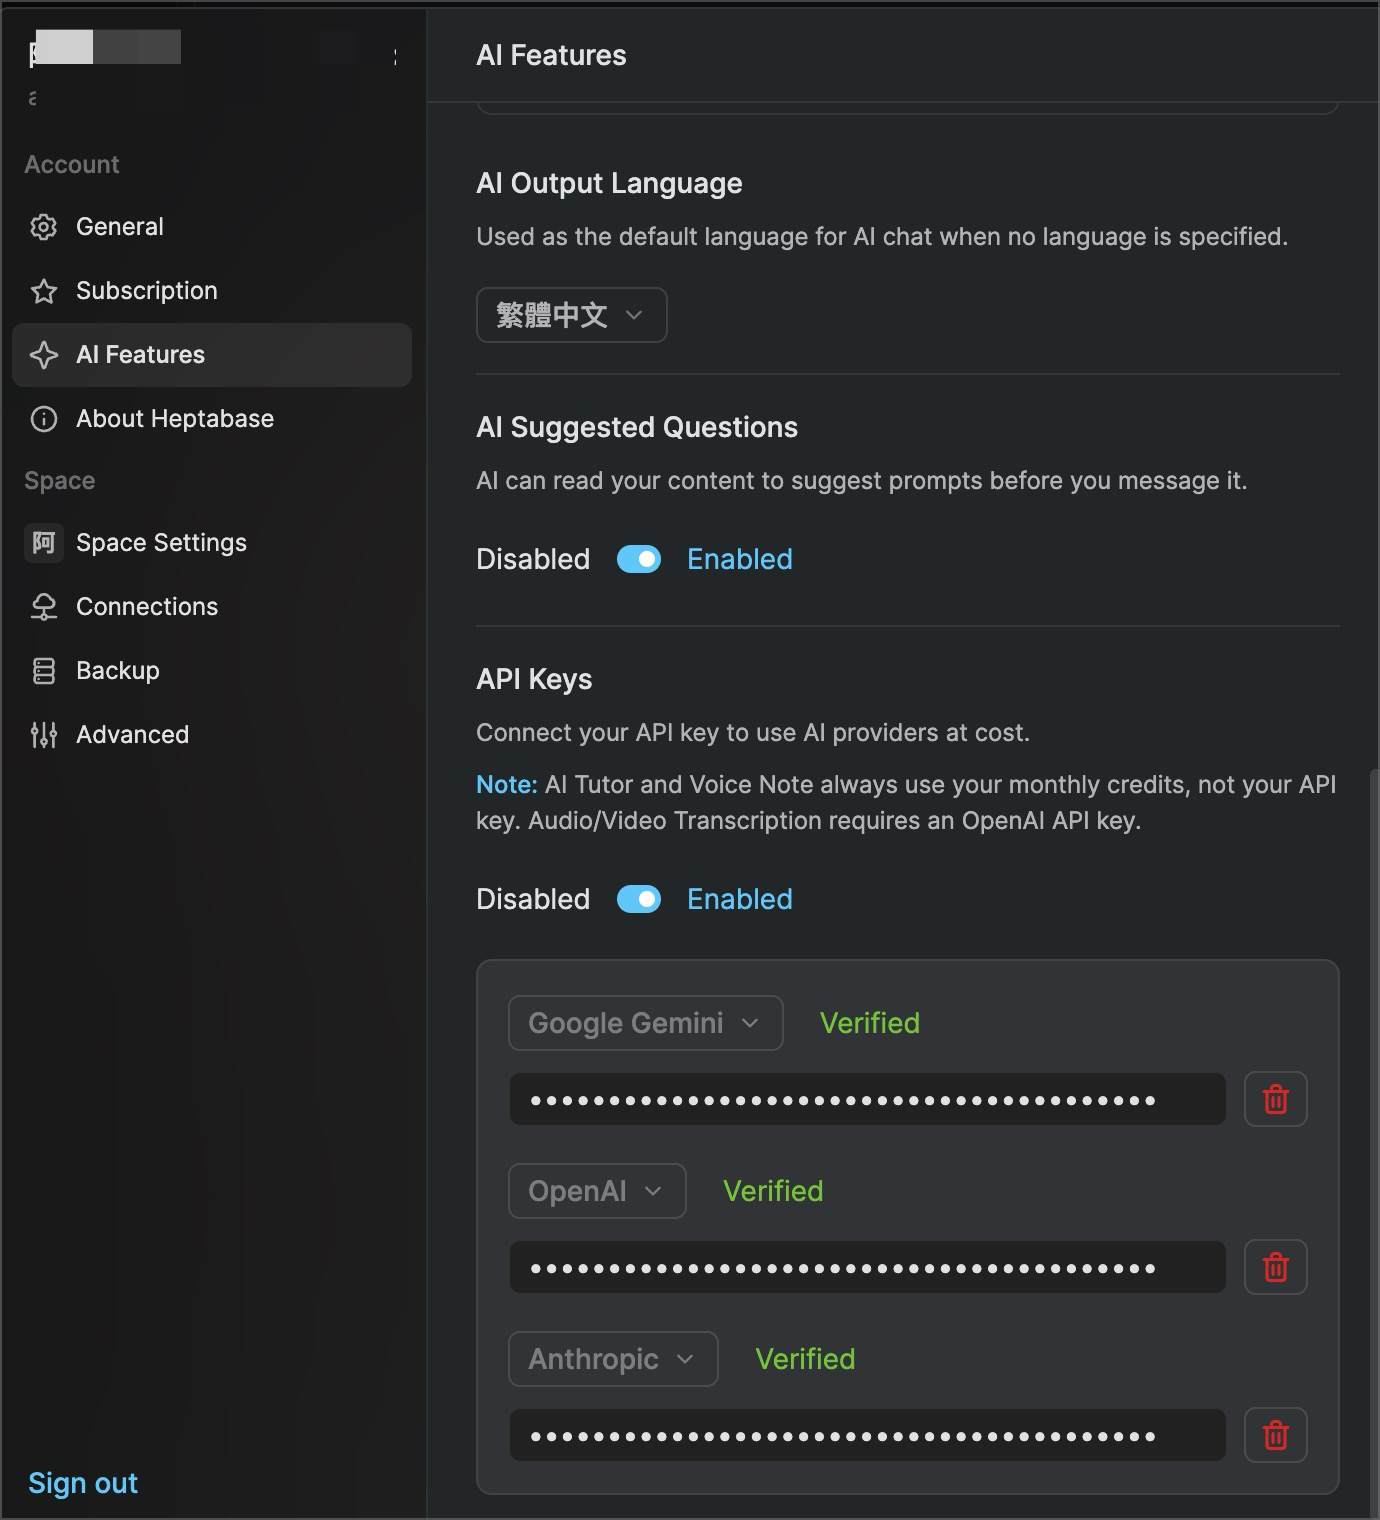Toggle AI Suggested Questions switch

pyautogui.click(x=638, y=559)
